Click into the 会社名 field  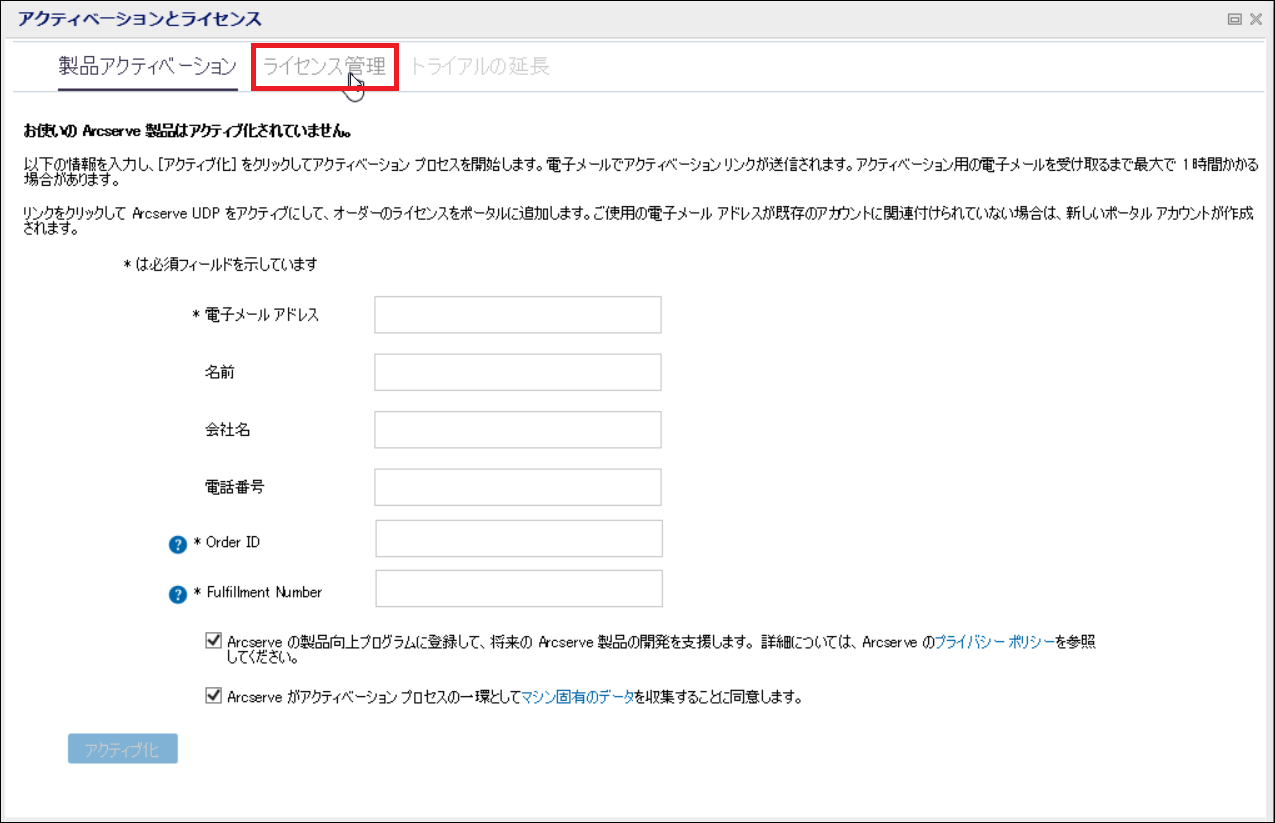click(517, 430)
